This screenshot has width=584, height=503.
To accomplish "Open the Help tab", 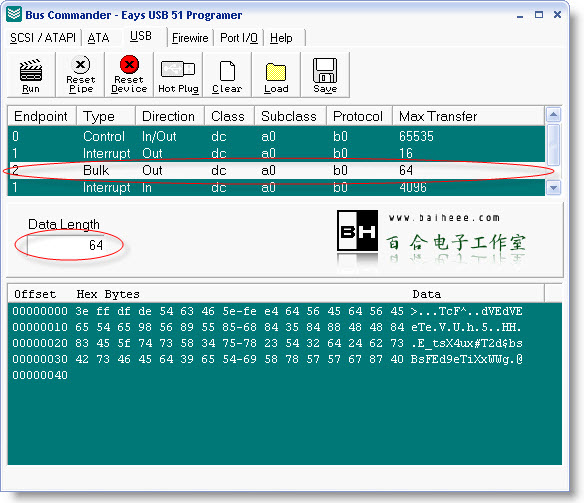I will pyautogui.click(x=281, y=38).
